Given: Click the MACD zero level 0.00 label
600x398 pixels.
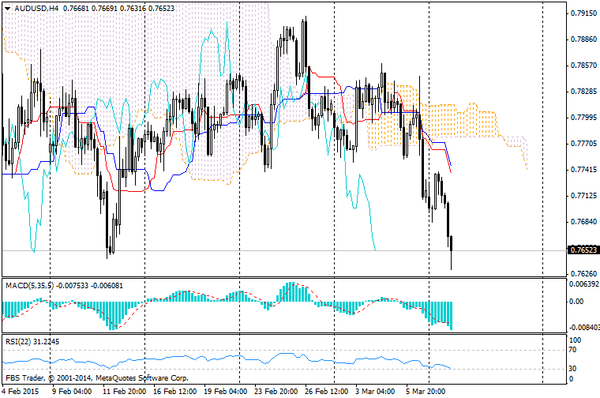Looking at the screenshot, I should [576, 301].
